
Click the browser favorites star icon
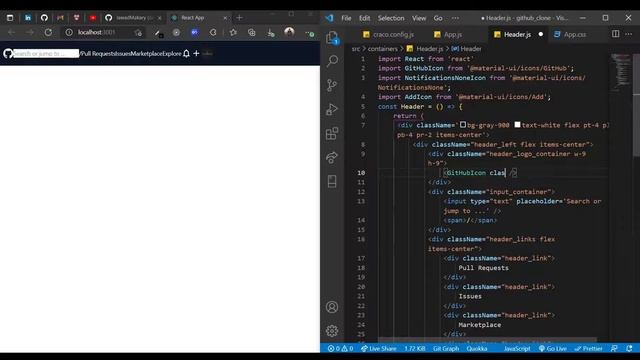pos(233,32)
